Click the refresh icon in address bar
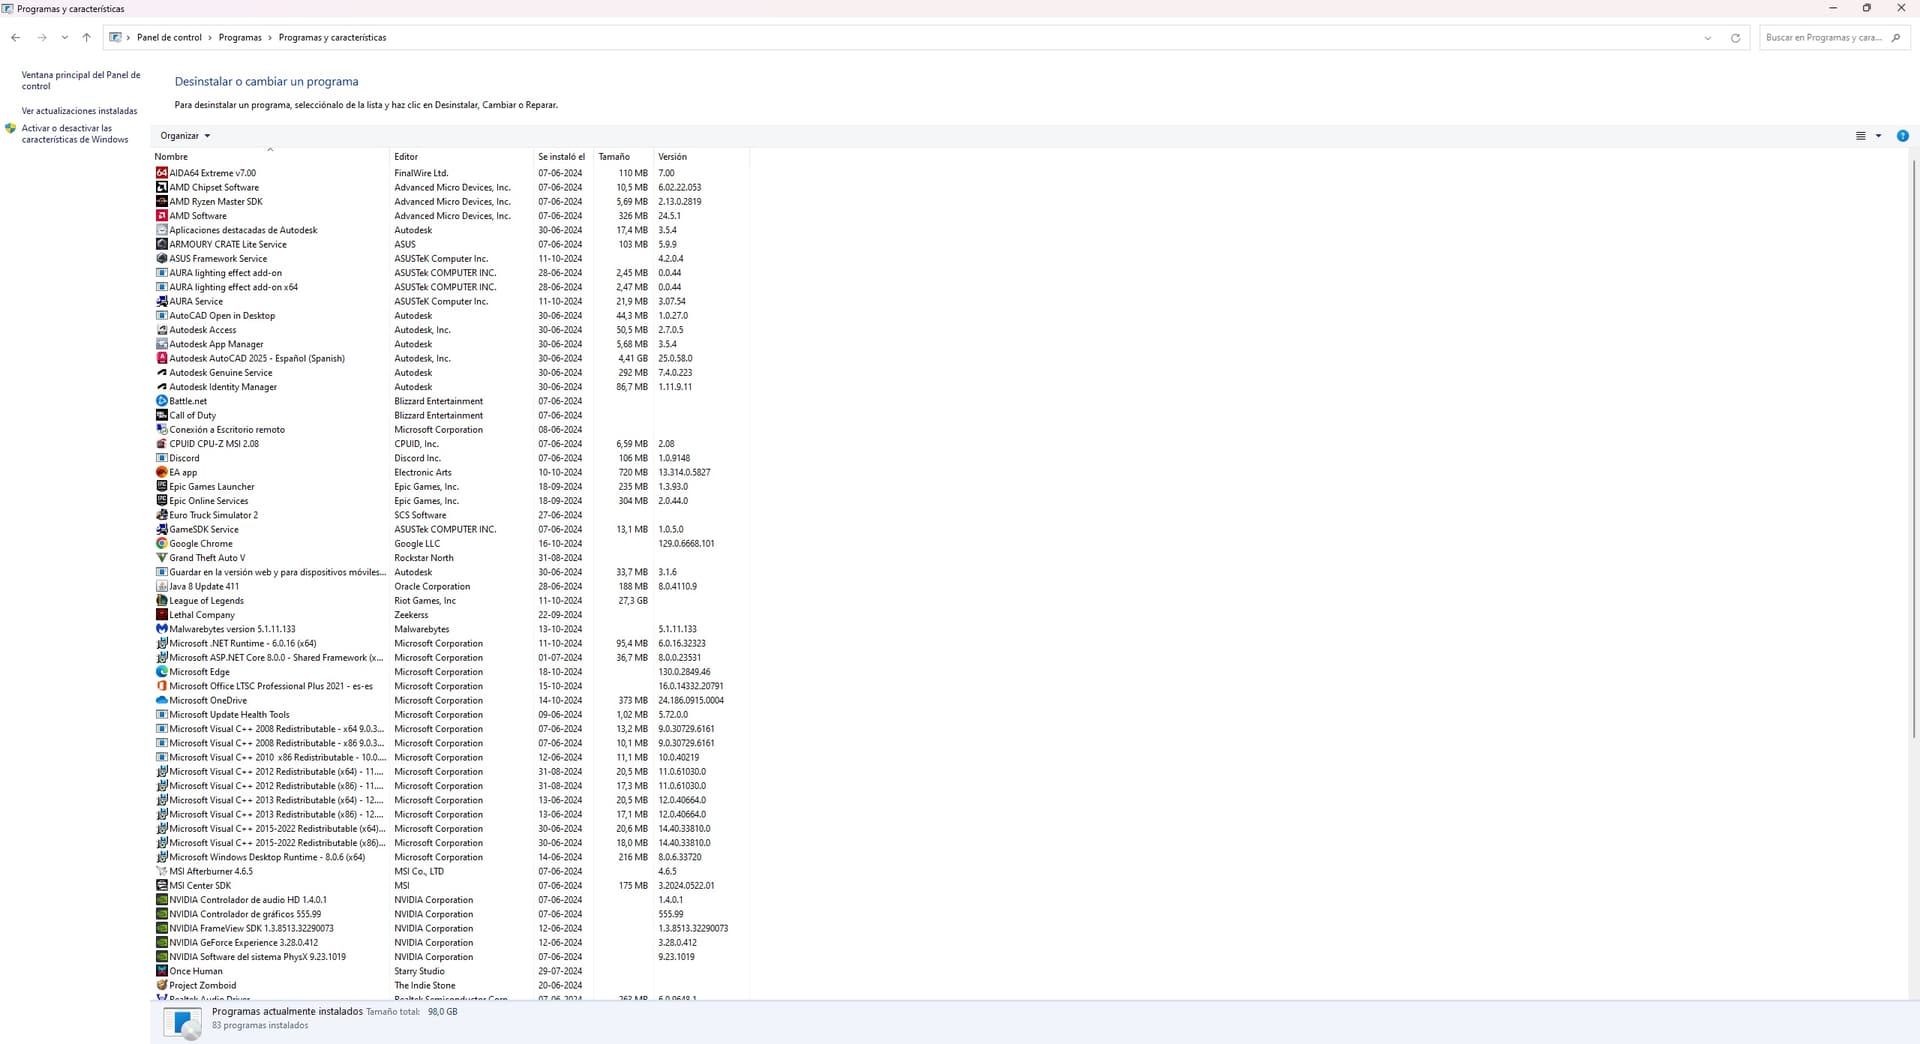The width and height of the screenshot is (1920, 1044). 1735,38
